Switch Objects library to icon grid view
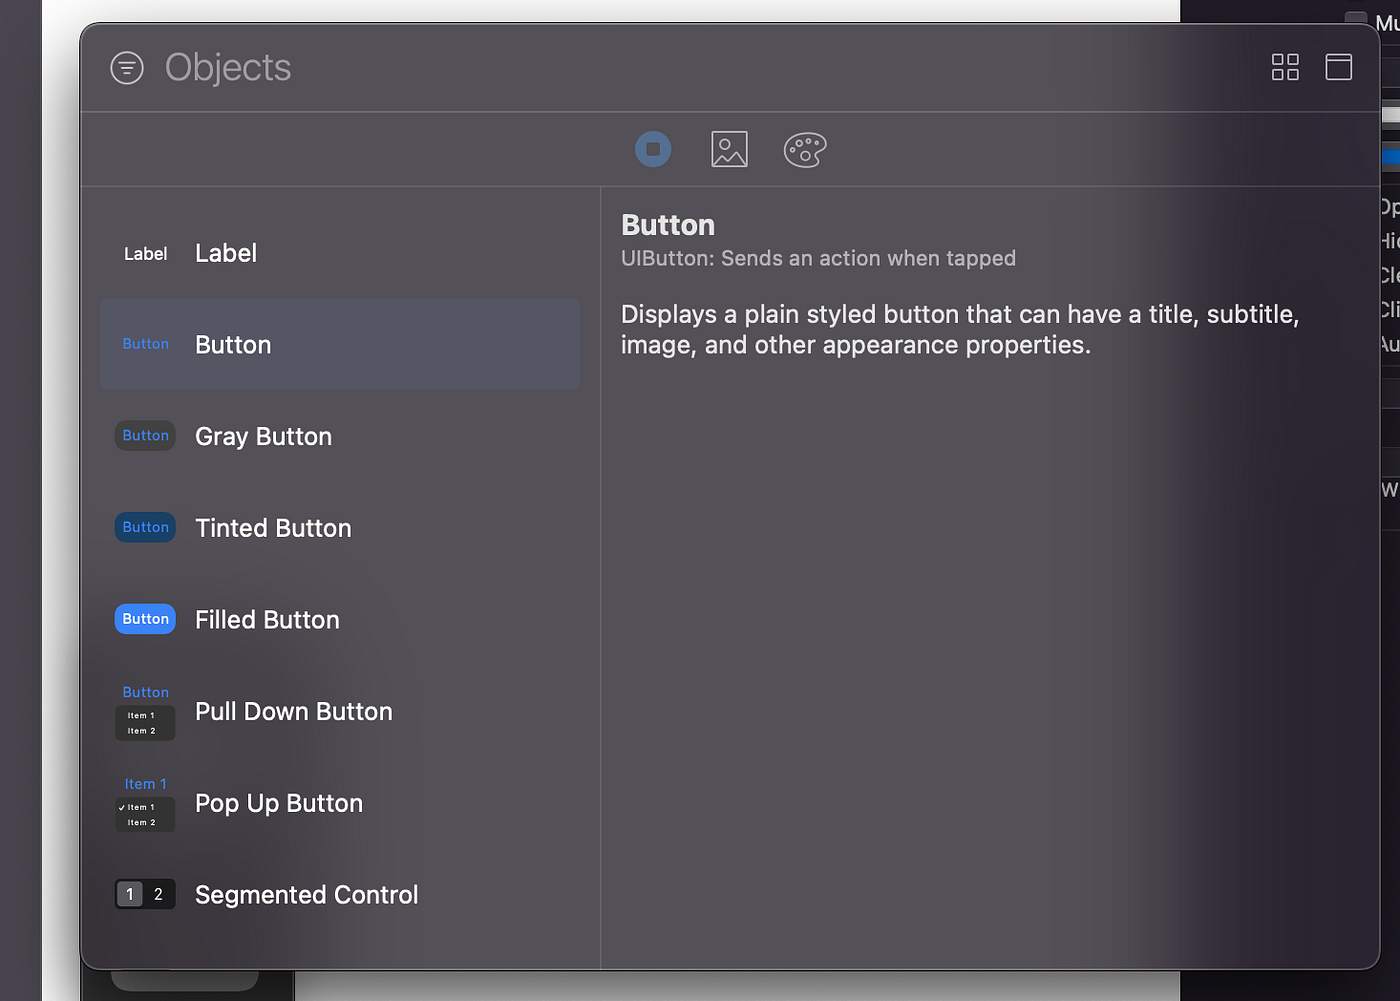Image resolution: width=1400 pixels, height=1001 pixels. click(x=1285, y=67)
